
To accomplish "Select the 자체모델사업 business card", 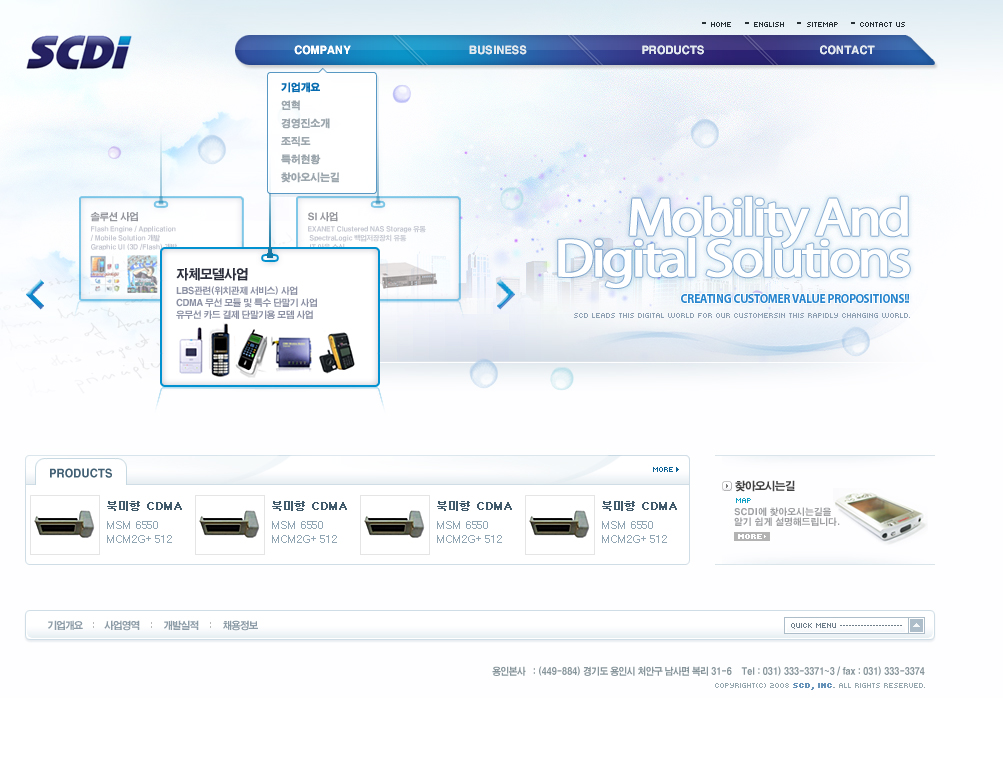I will tap(270, 317).
